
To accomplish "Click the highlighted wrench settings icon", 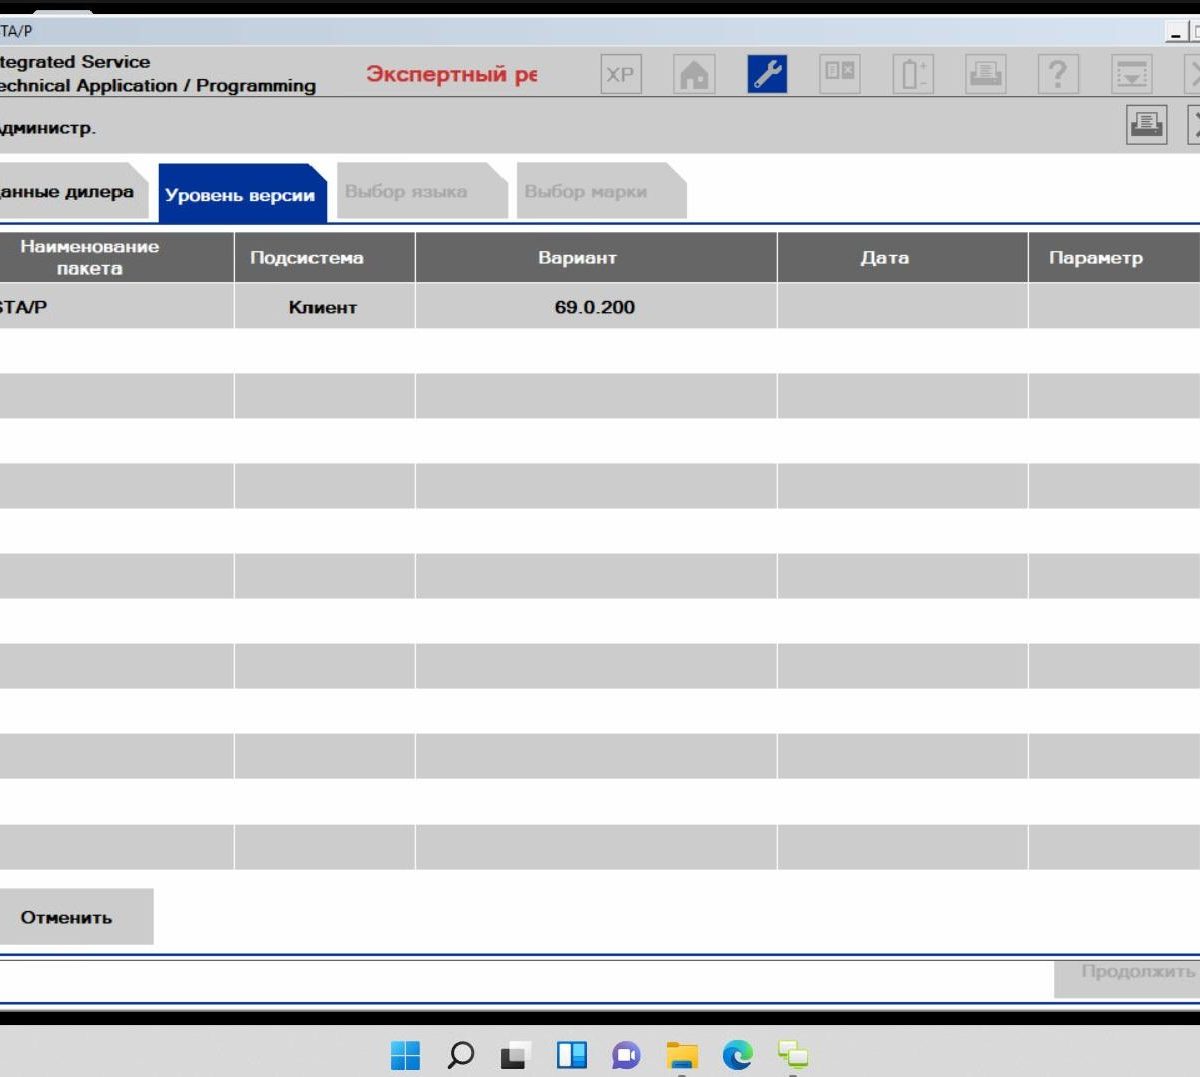I will [x=767, y=73].
